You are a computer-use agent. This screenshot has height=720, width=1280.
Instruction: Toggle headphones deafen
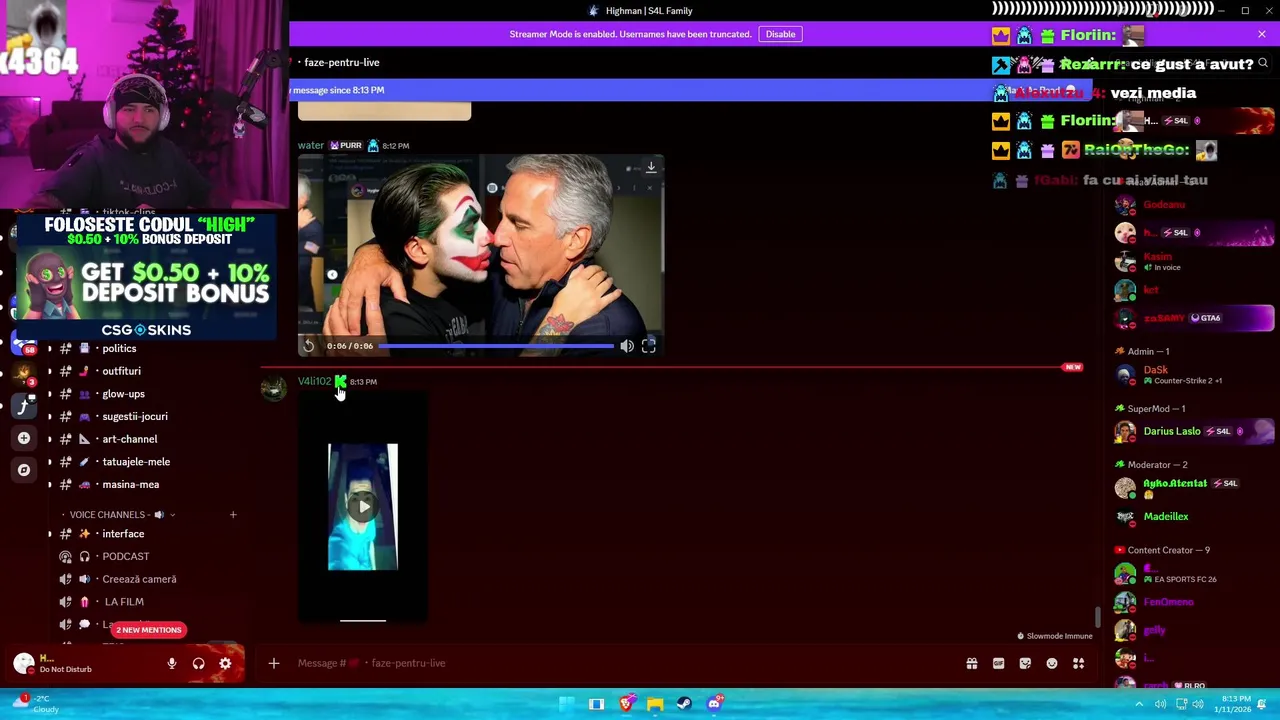point(198,663)
